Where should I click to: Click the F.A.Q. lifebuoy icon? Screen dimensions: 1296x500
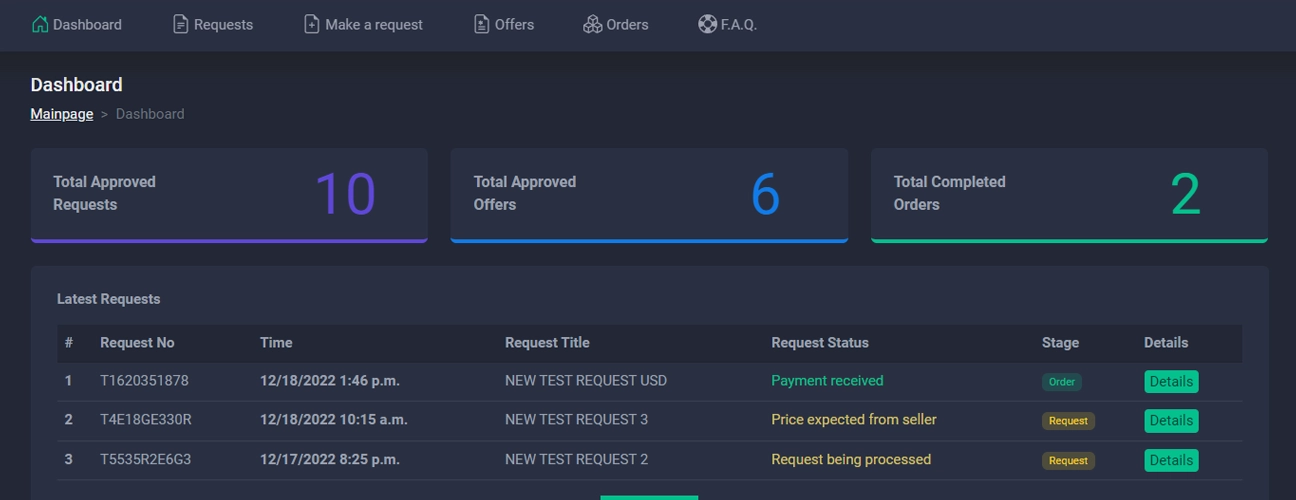point(708,24)
